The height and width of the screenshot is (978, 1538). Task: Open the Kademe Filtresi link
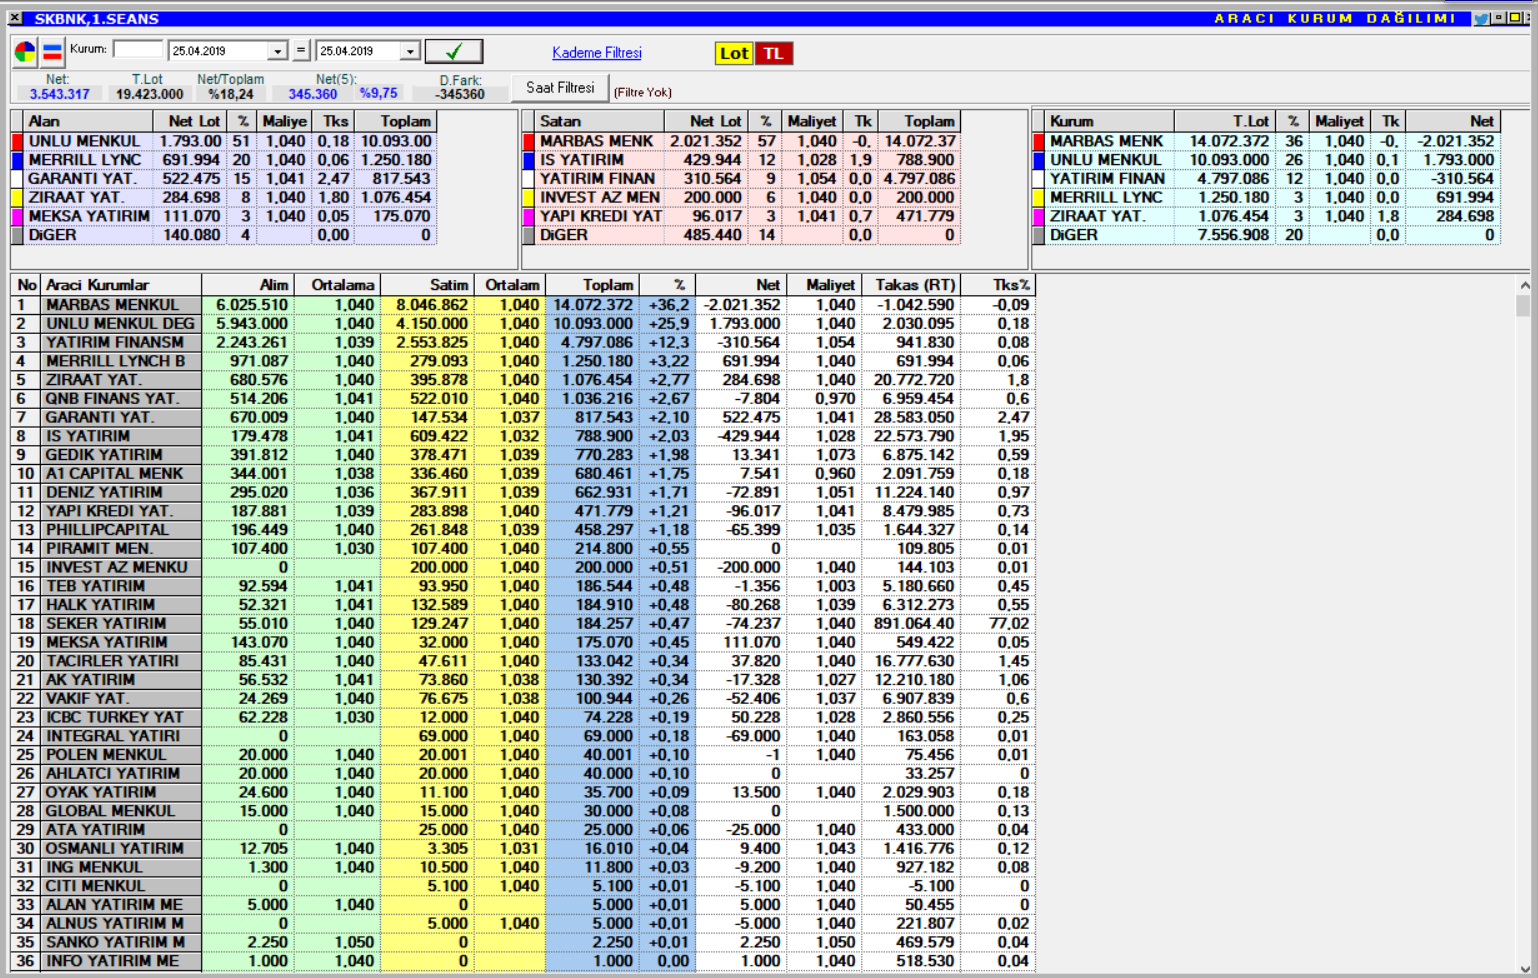[x=597, y=53]
